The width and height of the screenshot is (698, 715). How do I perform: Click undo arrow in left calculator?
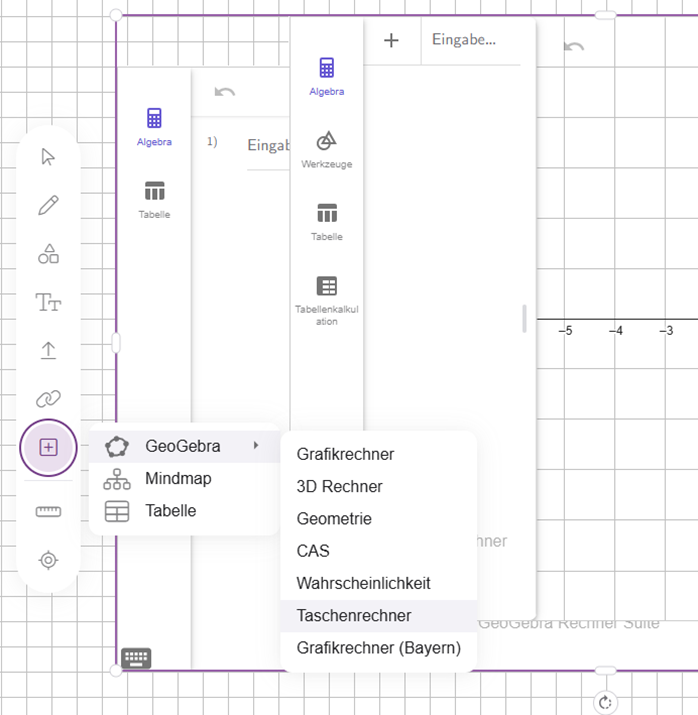coord(225,92)
